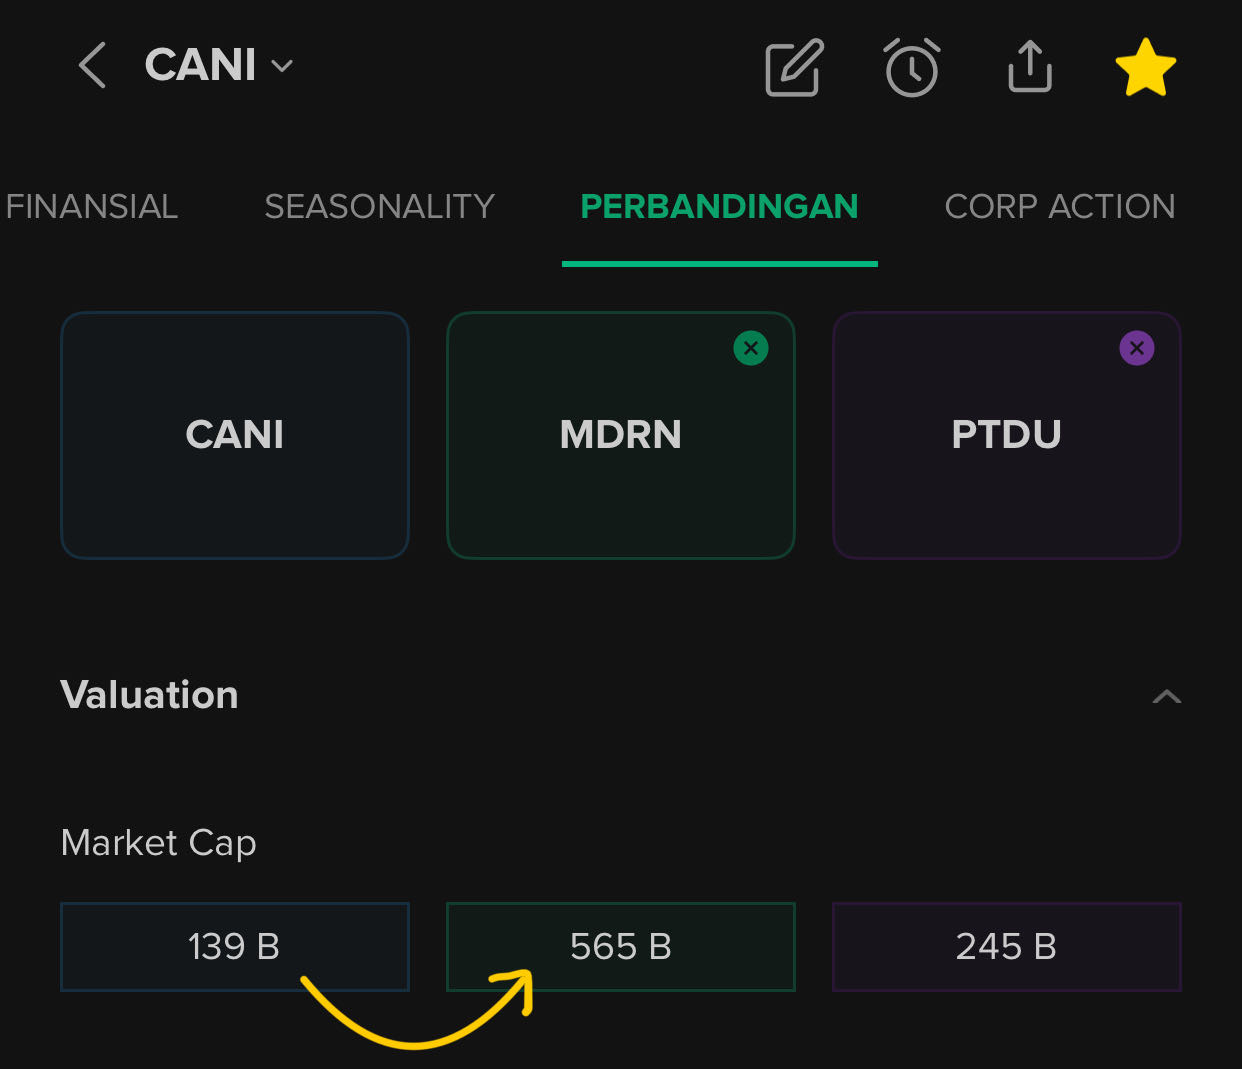Open the note edit pencil icon

point(794,68)
